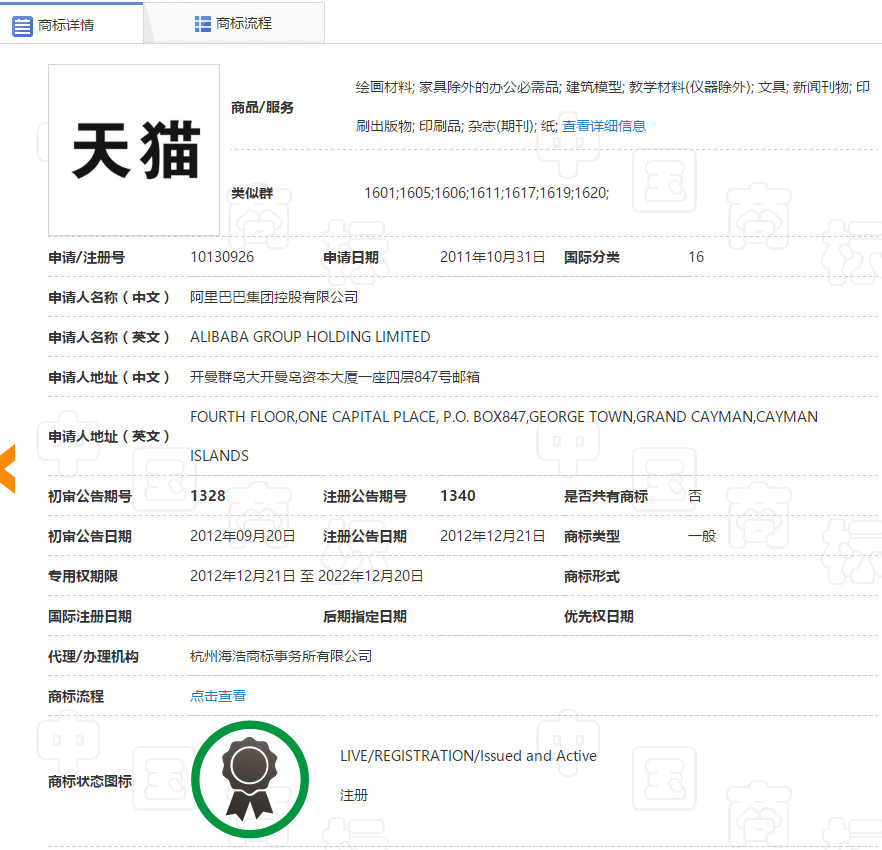The height and width of the screenshot is (850, 882).
Task: Click the 优先权日期 label
Action: [598, 617]
